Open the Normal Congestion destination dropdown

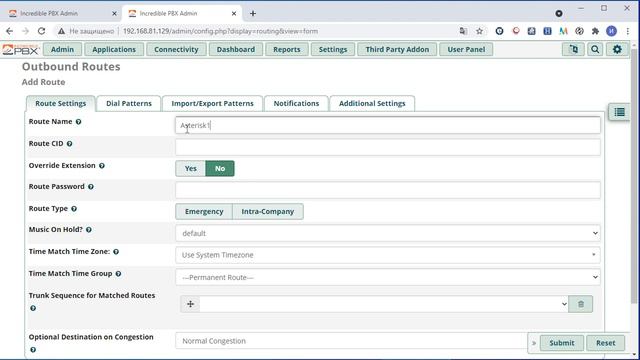pyautogui.click(x=351, y=341)
